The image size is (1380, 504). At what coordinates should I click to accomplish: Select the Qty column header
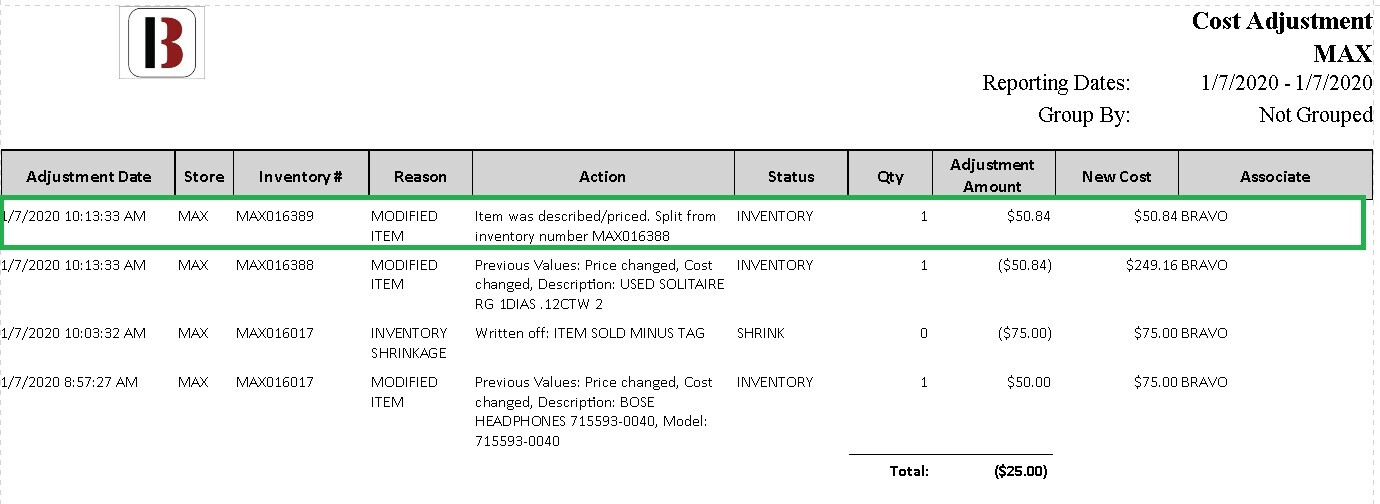click(x=890, y=176)
